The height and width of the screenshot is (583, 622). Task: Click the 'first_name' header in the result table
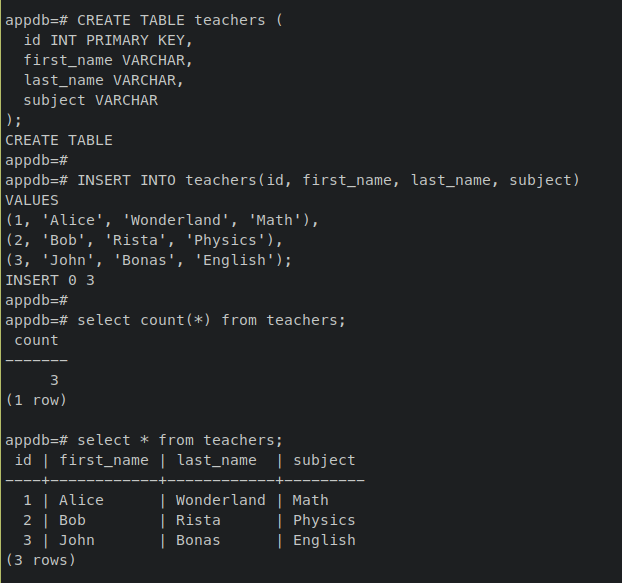pos(104,460)
